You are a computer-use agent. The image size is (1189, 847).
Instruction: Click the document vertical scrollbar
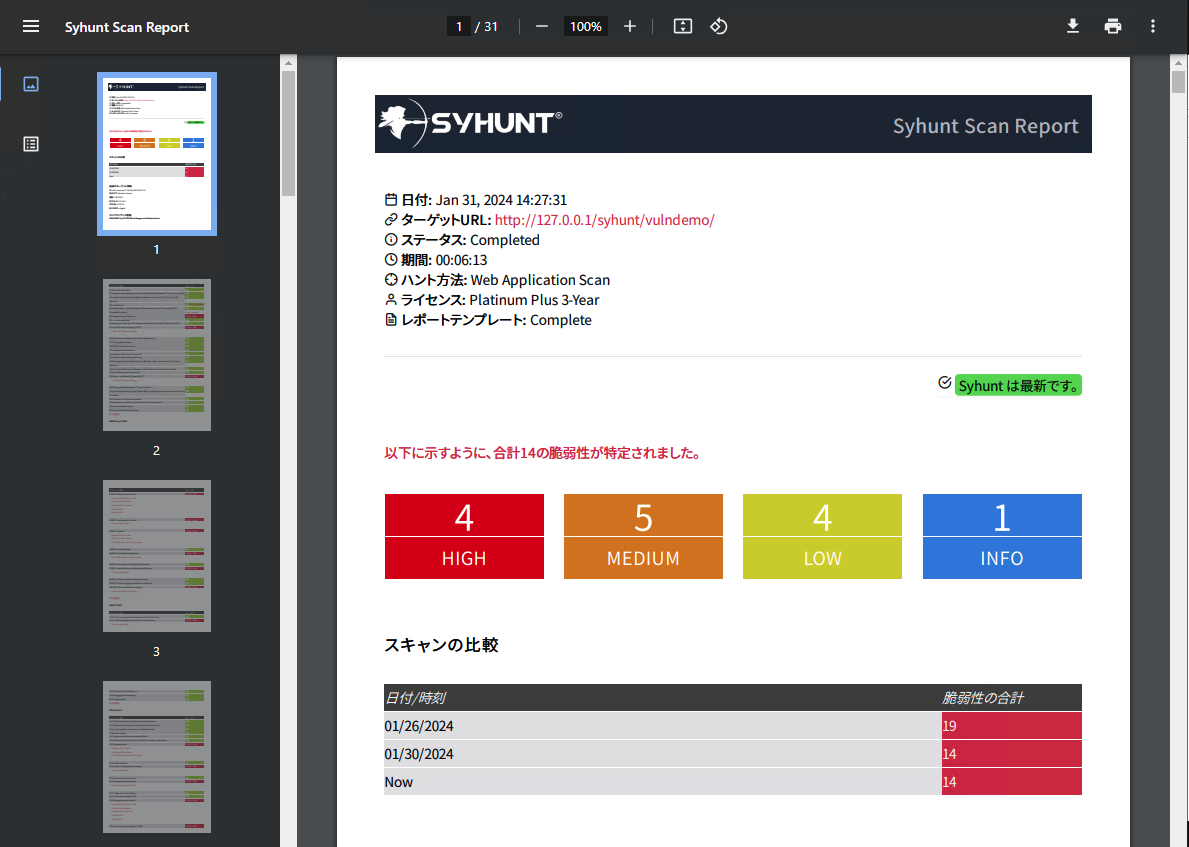pyautogui.click(x=1178, y=82)
